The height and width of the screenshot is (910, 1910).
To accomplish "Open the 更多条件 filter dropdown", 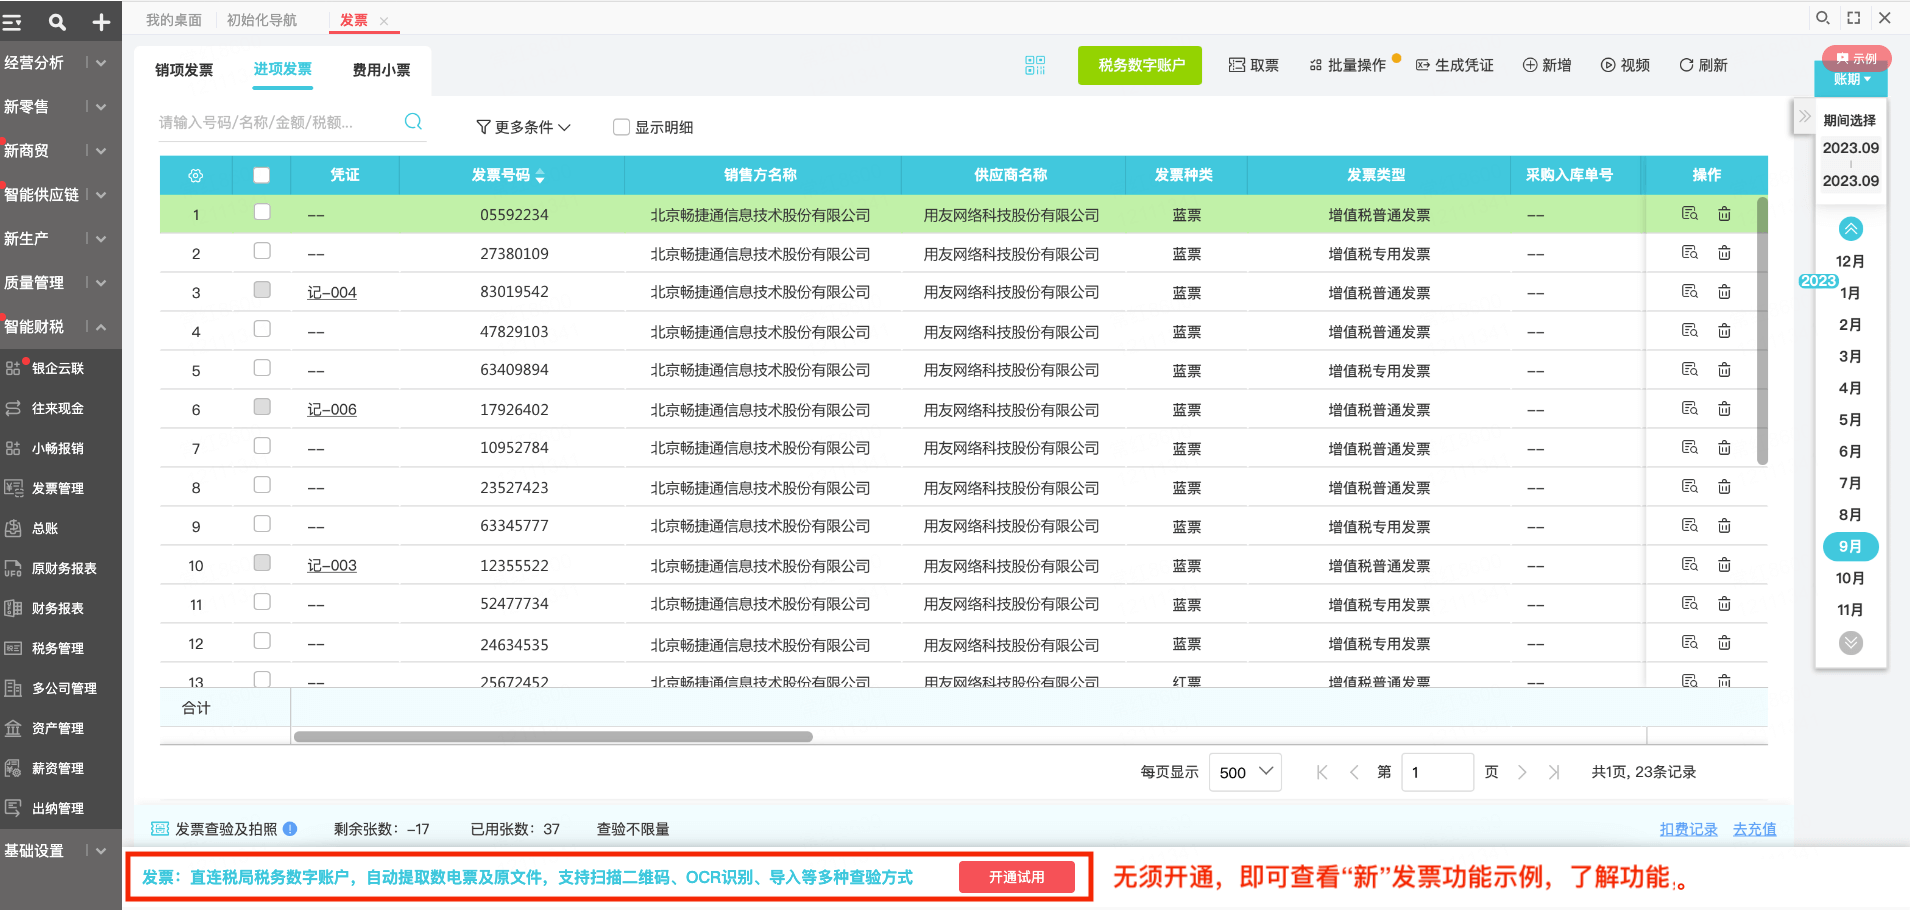I will tap(523, 127).
